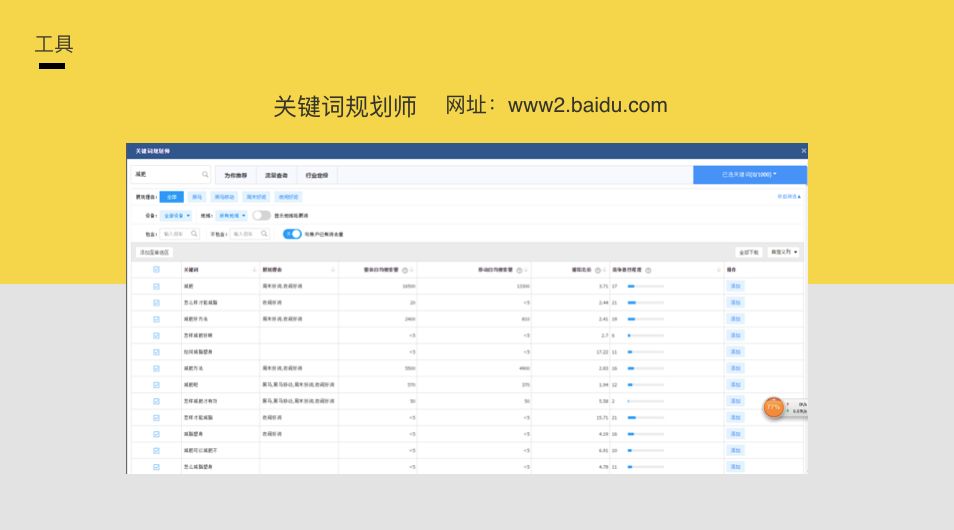Screen dimensions: 954x530
Task: Toggle the switch next to the 地域 dropdown
Action: pyautogui.click(x=261, y=215)
